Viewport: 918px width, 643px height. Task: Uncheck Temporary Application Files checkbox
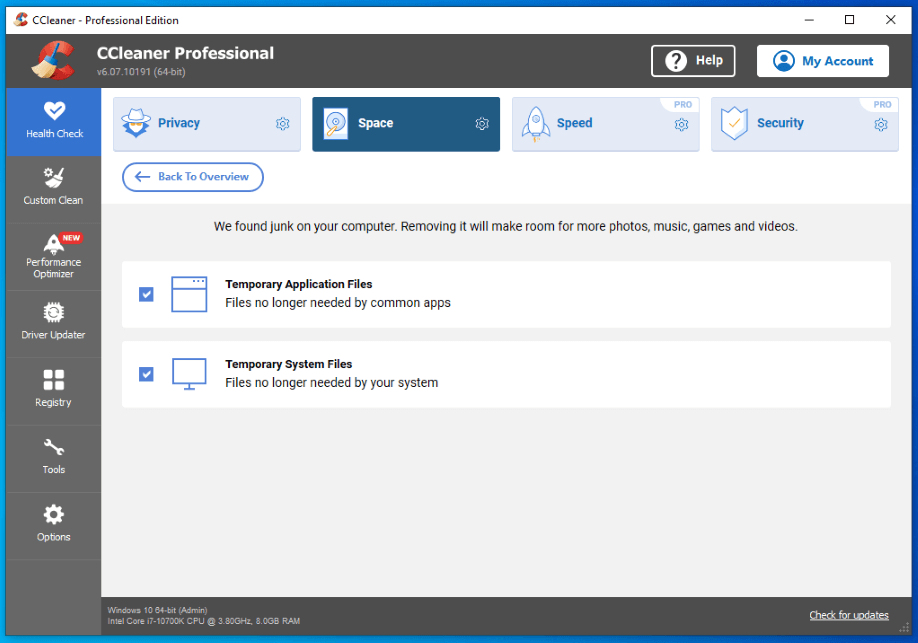(x=146, y=294)
